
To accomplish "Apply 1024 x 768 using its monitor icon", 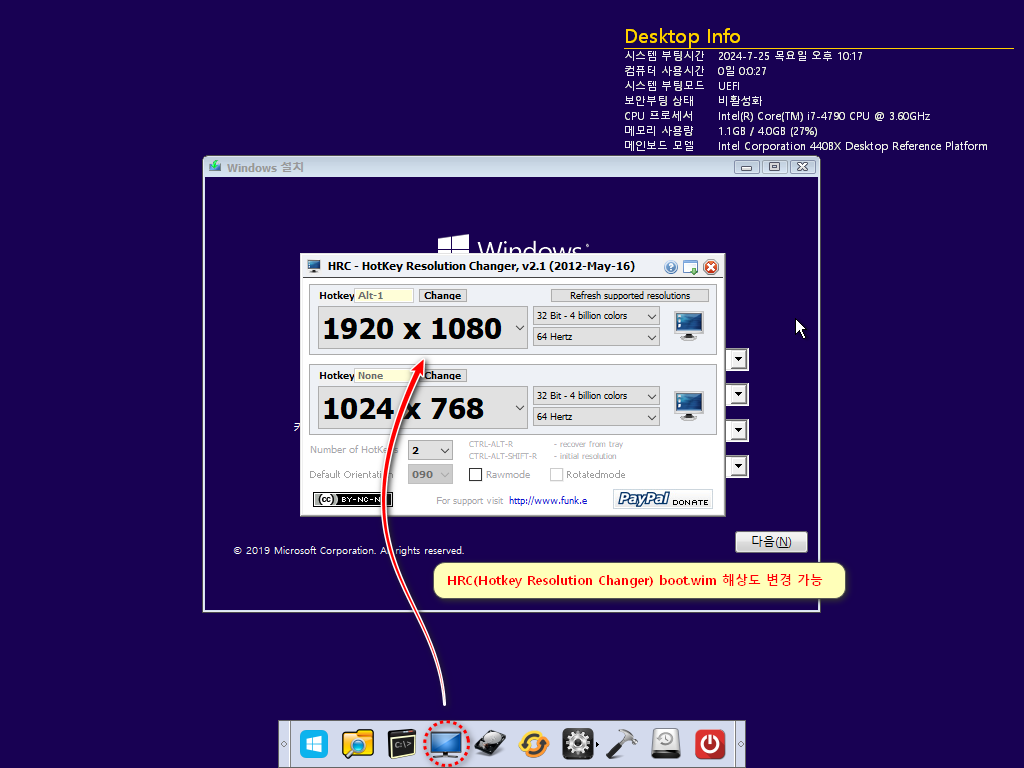I will (689, 406).
